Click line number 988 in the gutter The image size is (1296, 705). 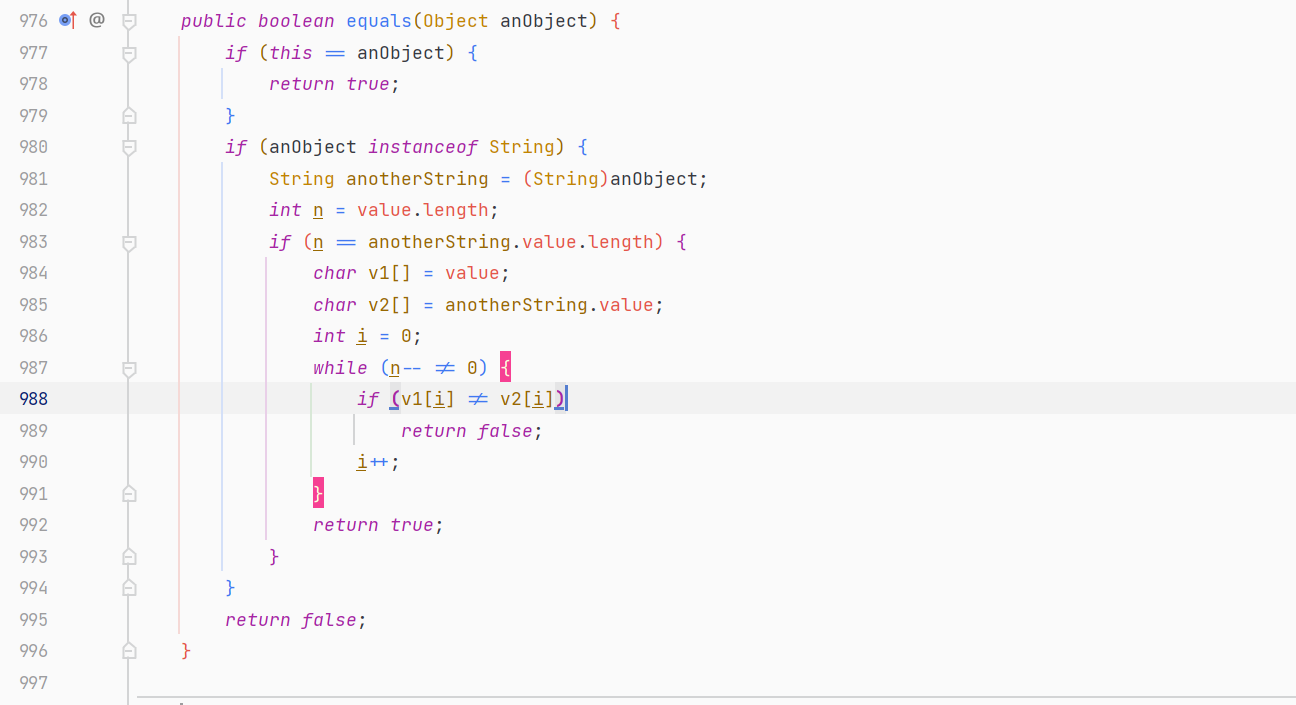(x=33, y=399)
